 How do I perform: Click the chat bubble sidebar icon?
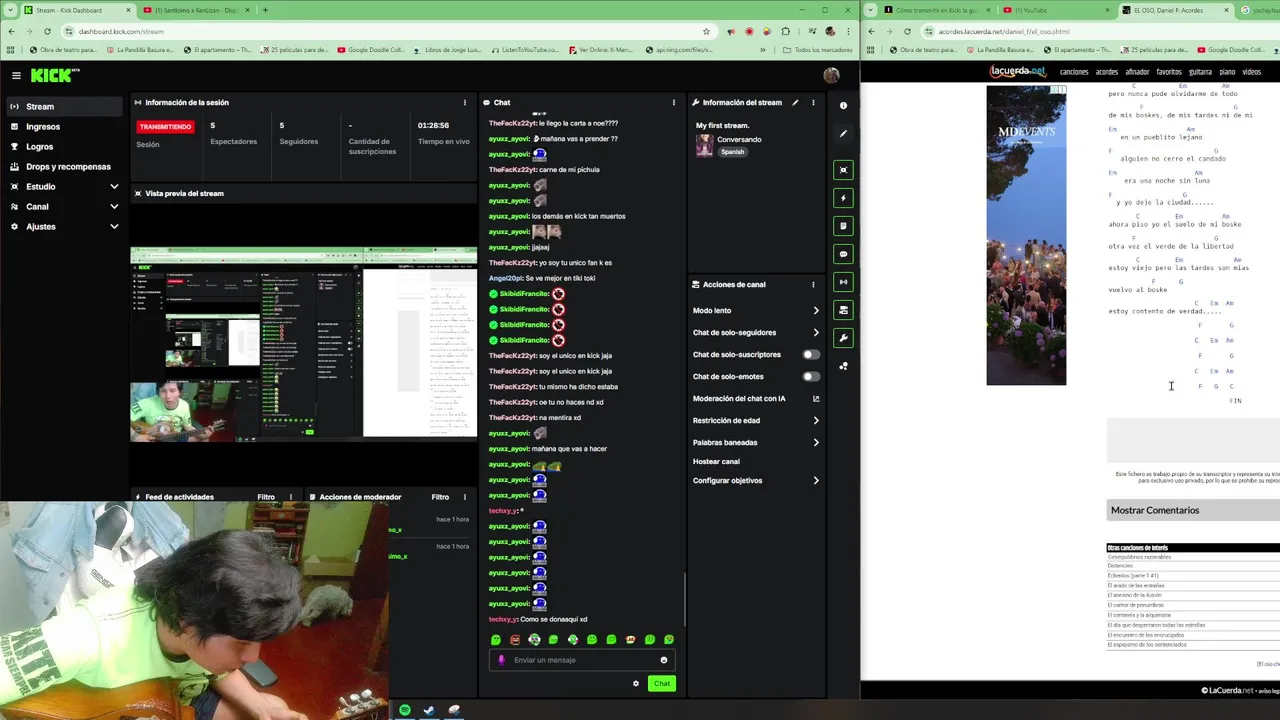point(843,254)
